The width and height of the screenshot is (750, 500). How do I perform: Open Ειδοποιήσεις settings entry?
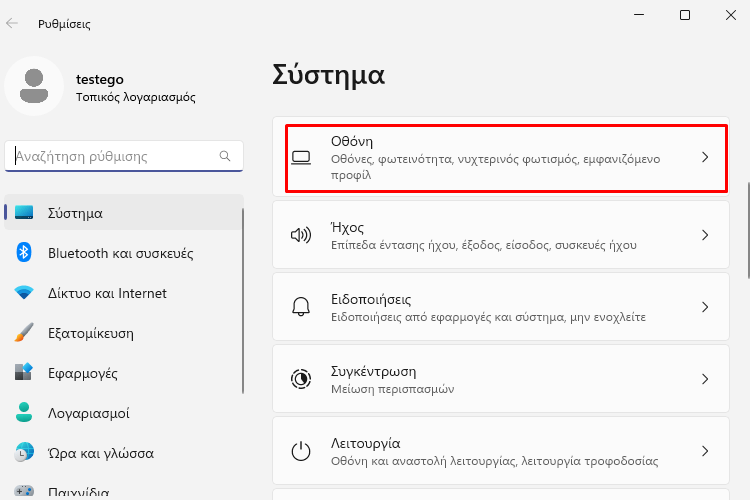point(501,307)
